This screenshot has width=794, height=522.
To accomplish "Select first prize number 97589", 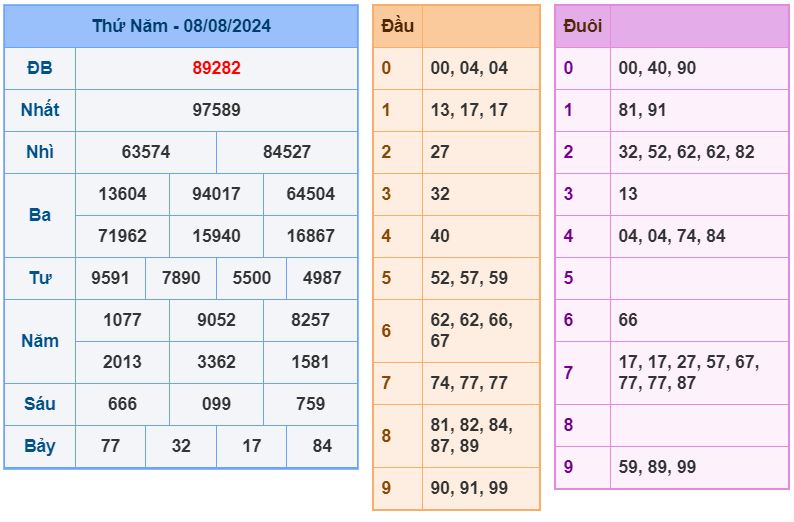I will click(x=216, y=110).
